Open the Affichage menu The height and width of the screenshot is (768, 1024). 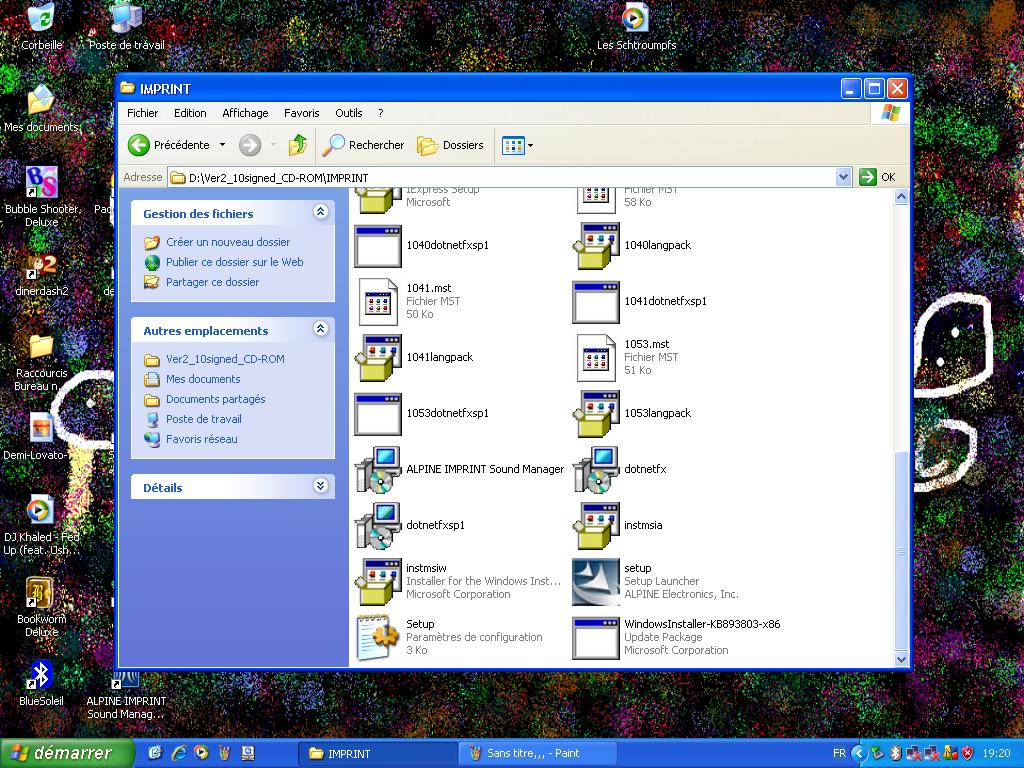pyautogui.click(x=245, y=113)
